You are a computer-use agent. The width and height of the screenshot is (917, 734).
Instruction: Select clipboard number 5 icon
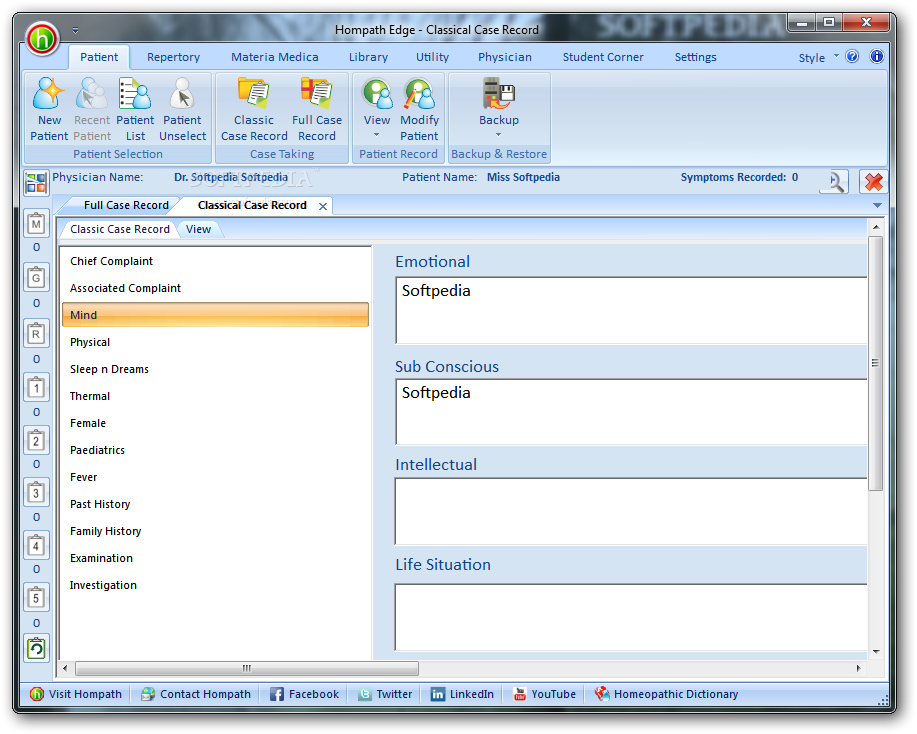coord(36,598)
